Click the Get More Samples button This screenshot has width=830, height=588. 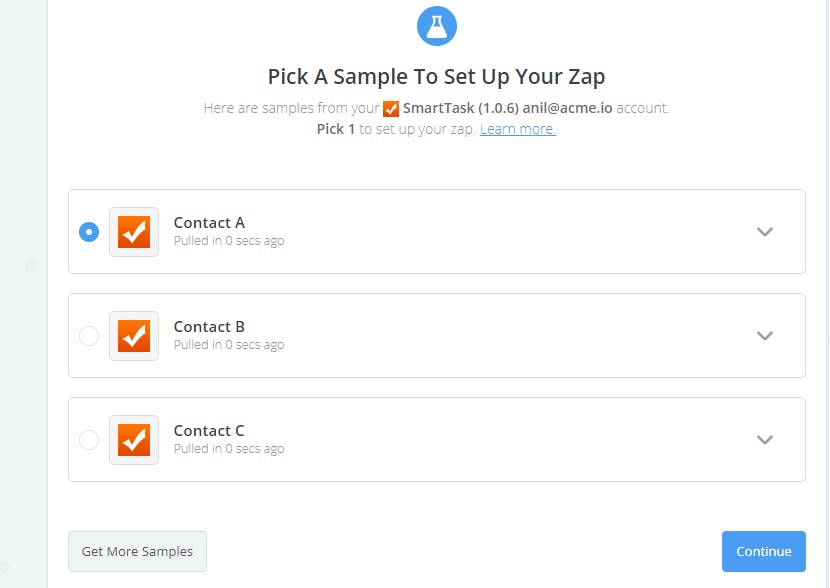137,551
